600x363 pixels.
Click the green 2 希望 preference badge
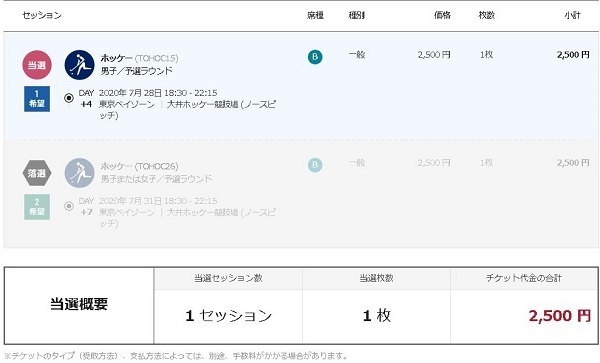(x=37, y=207)
